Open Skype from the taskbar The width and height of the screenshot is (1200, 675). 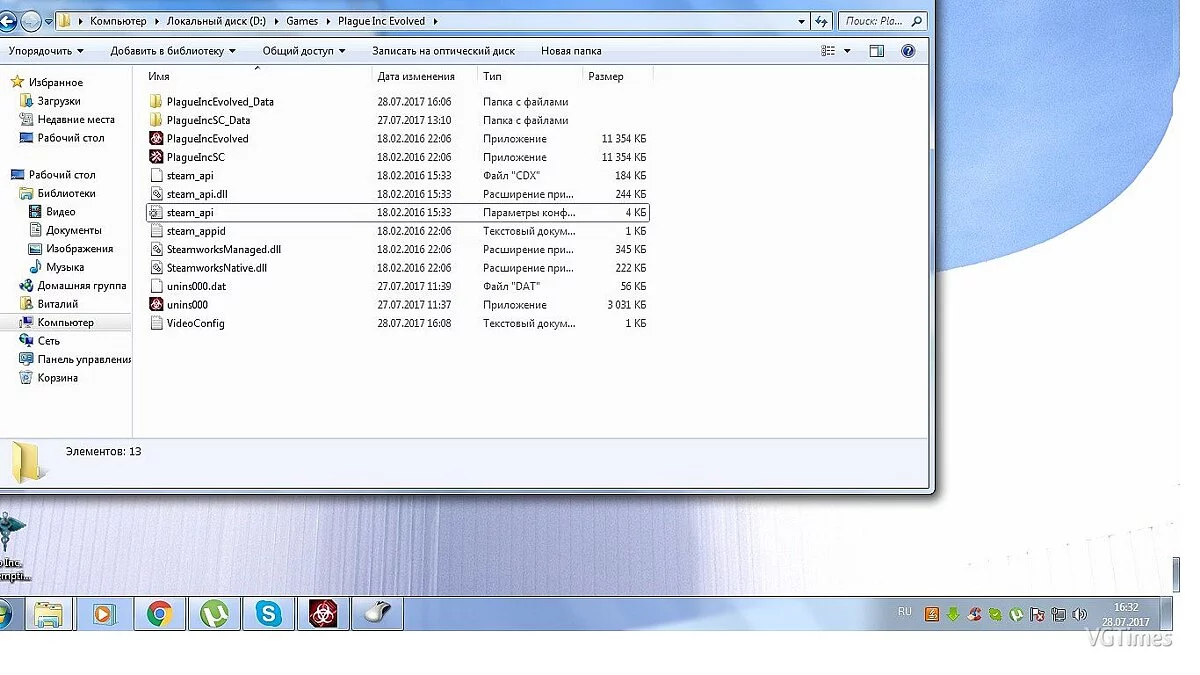269,613
